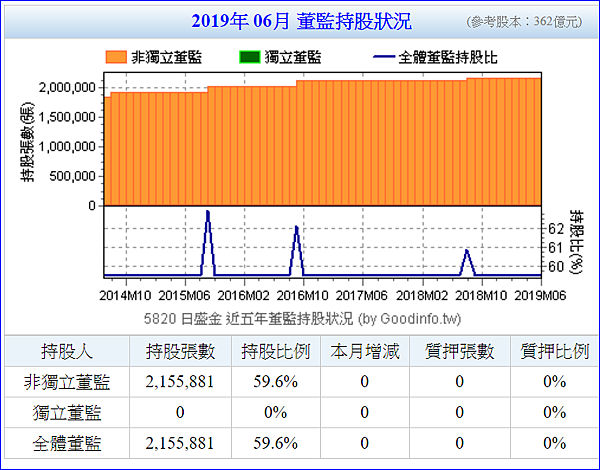Click the 0 持股張數 in 獨立董監 row
The width and height of the screenshot is (600, 470).
tap(180, 412)
